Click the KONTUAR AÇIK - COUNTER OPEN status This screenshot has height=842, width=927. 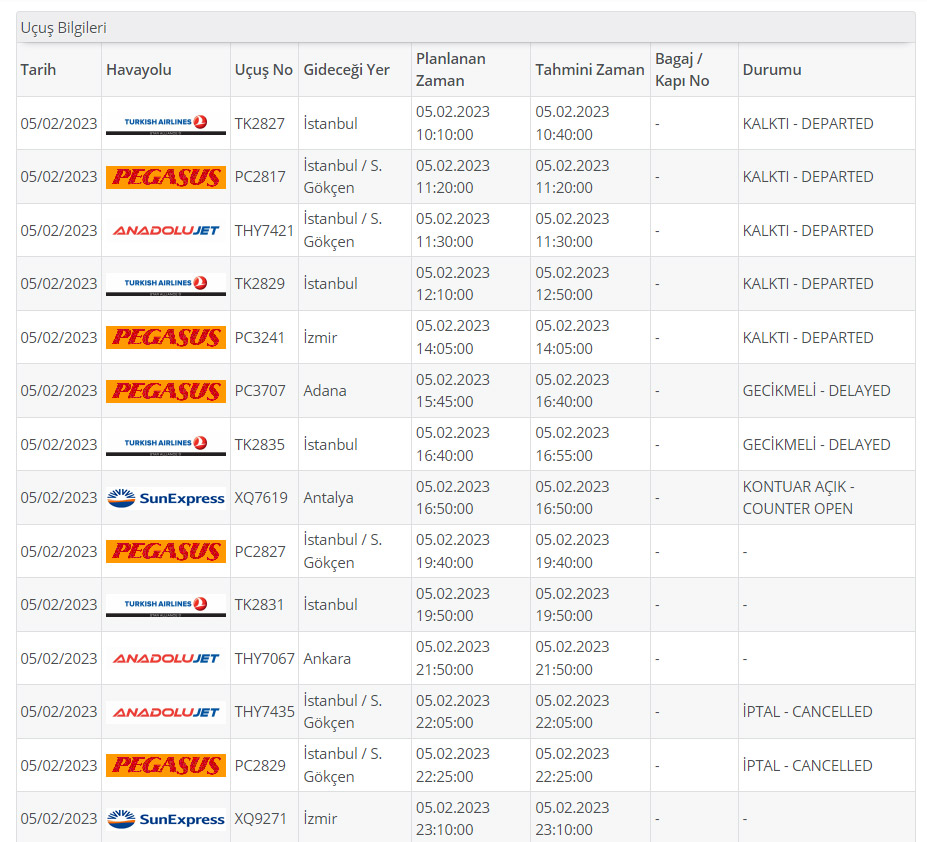pos(797,498)
